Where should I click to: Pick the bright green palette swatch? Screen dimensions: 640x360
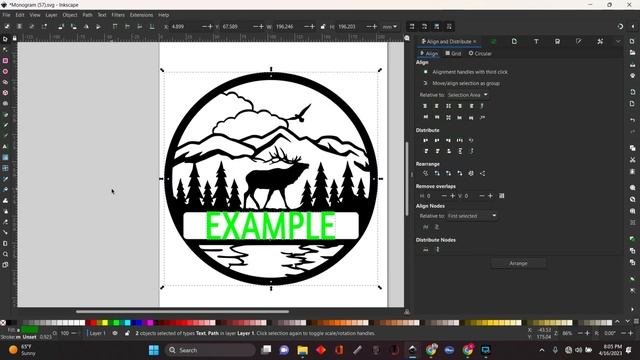116,322
